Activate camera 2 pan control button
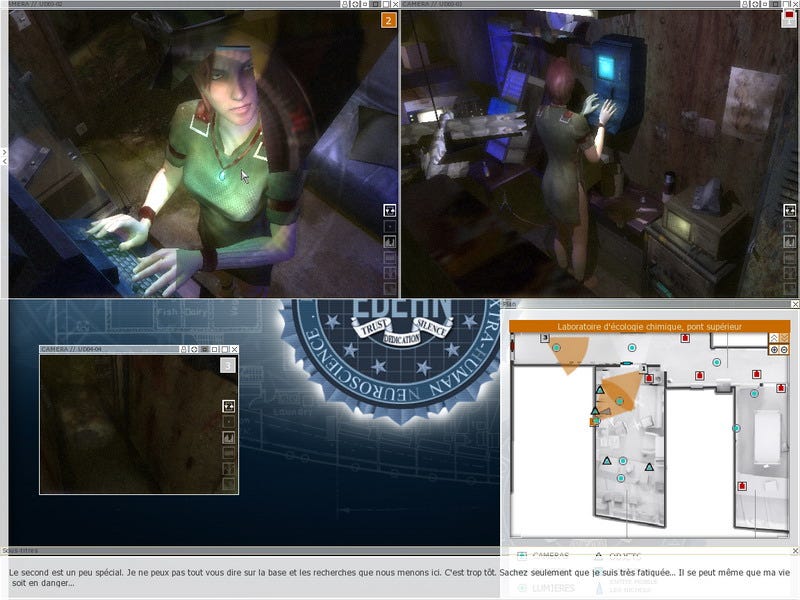Image resolution: width=800 pixels, height=600 pixels. tap(390, 210)
